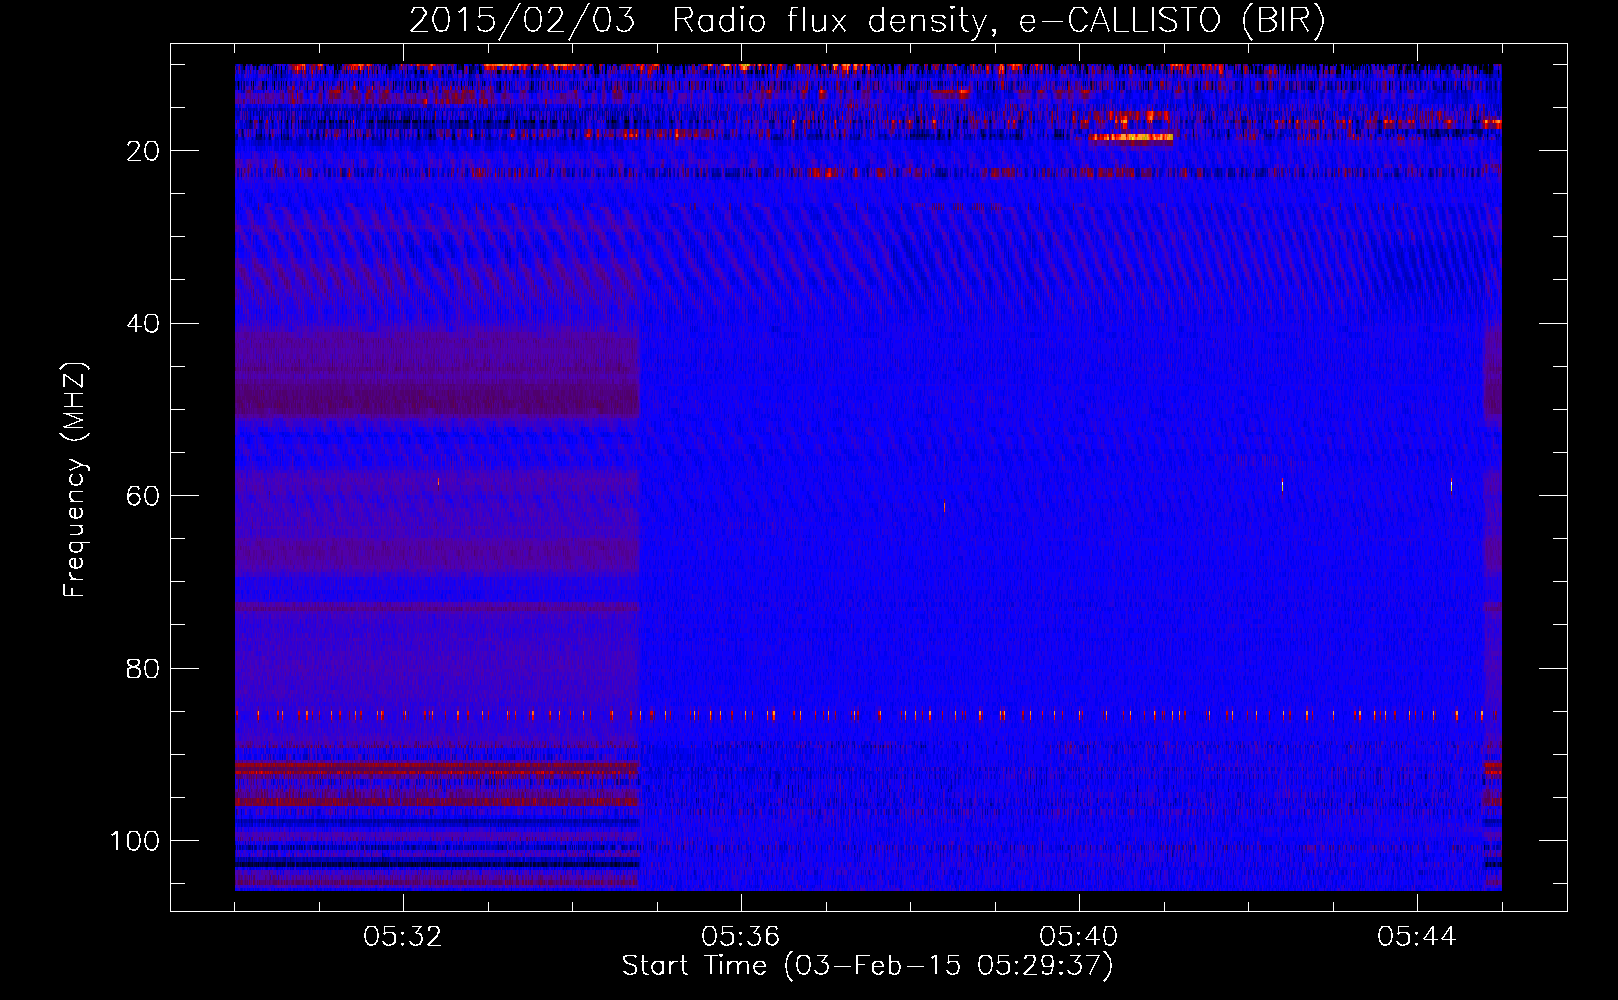Click the red horizontal band near 92 MHz
The image size is (1618, 1000).
[437, 767]
